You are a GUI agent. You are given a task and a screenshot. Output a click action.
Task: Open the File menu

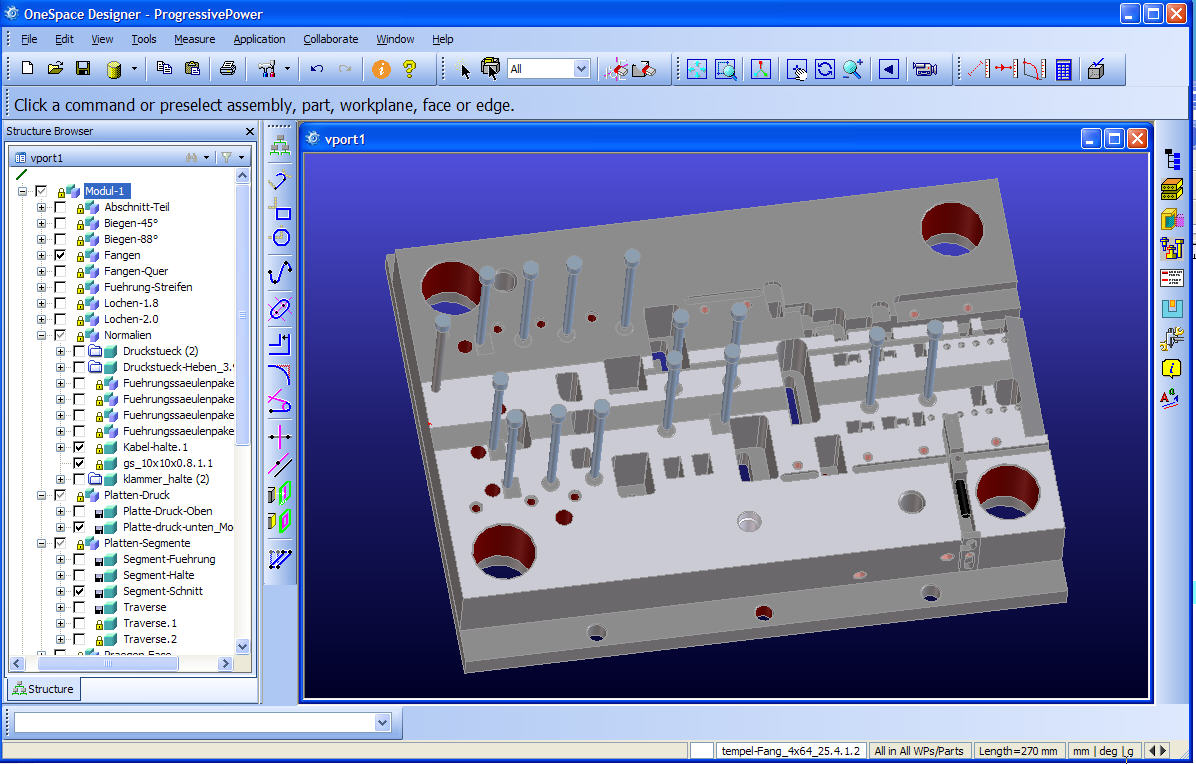point(29,39)
